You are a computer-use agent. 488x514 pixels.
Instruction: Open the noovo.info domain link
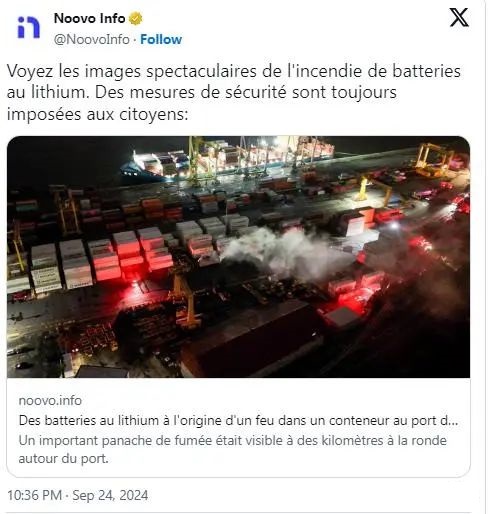tap(50, 400)
